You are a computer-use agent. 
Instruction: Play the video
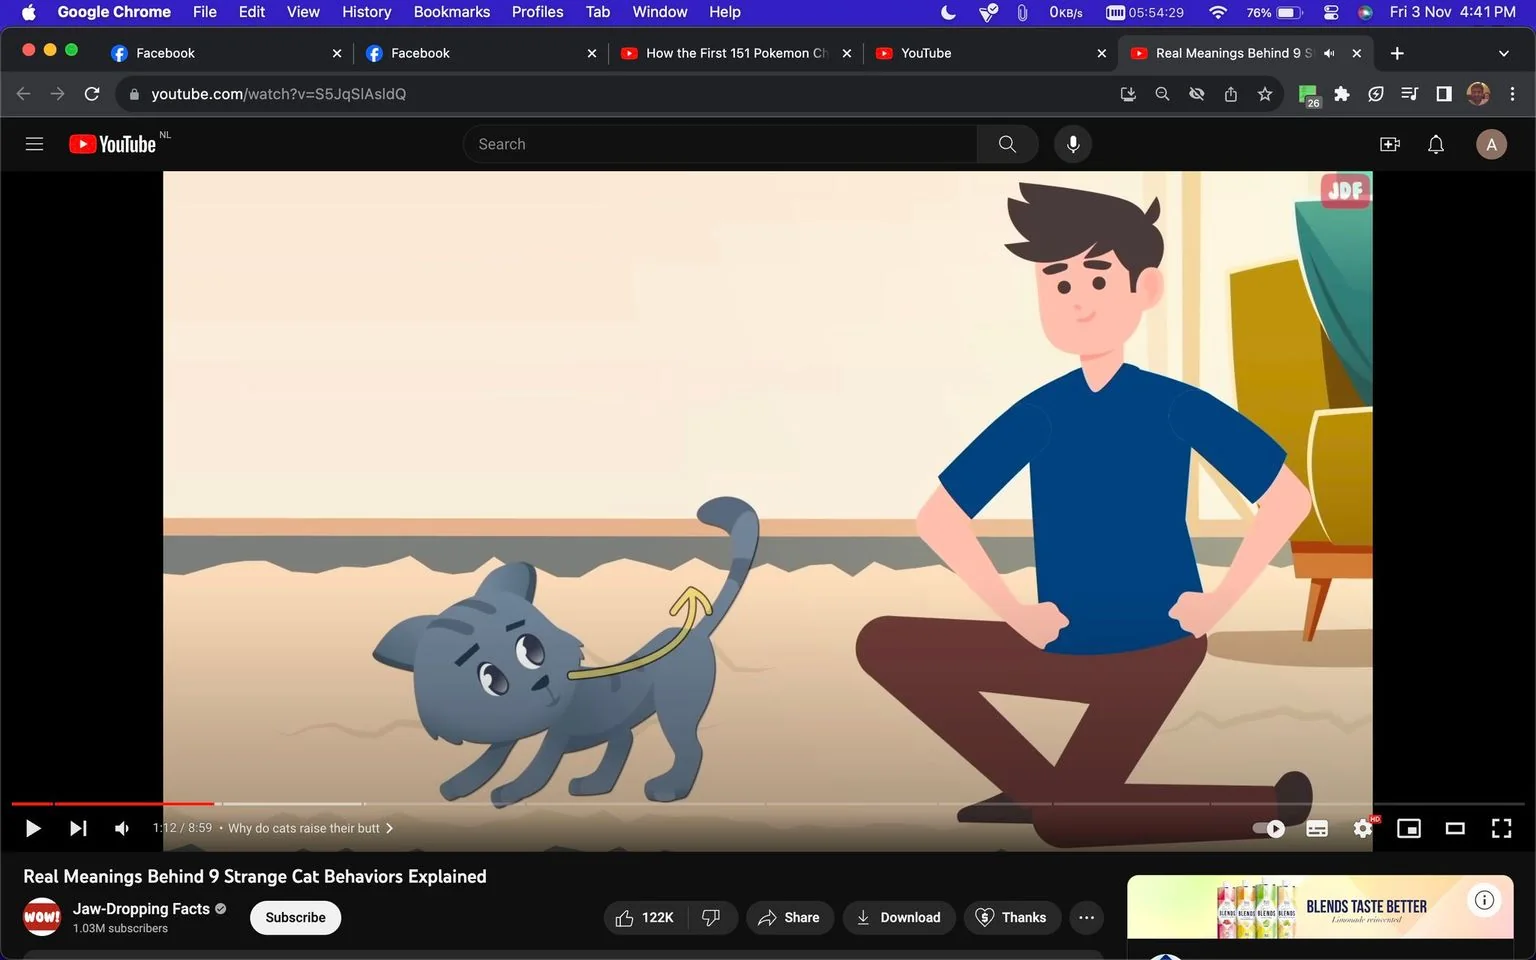tap(32, 828)
